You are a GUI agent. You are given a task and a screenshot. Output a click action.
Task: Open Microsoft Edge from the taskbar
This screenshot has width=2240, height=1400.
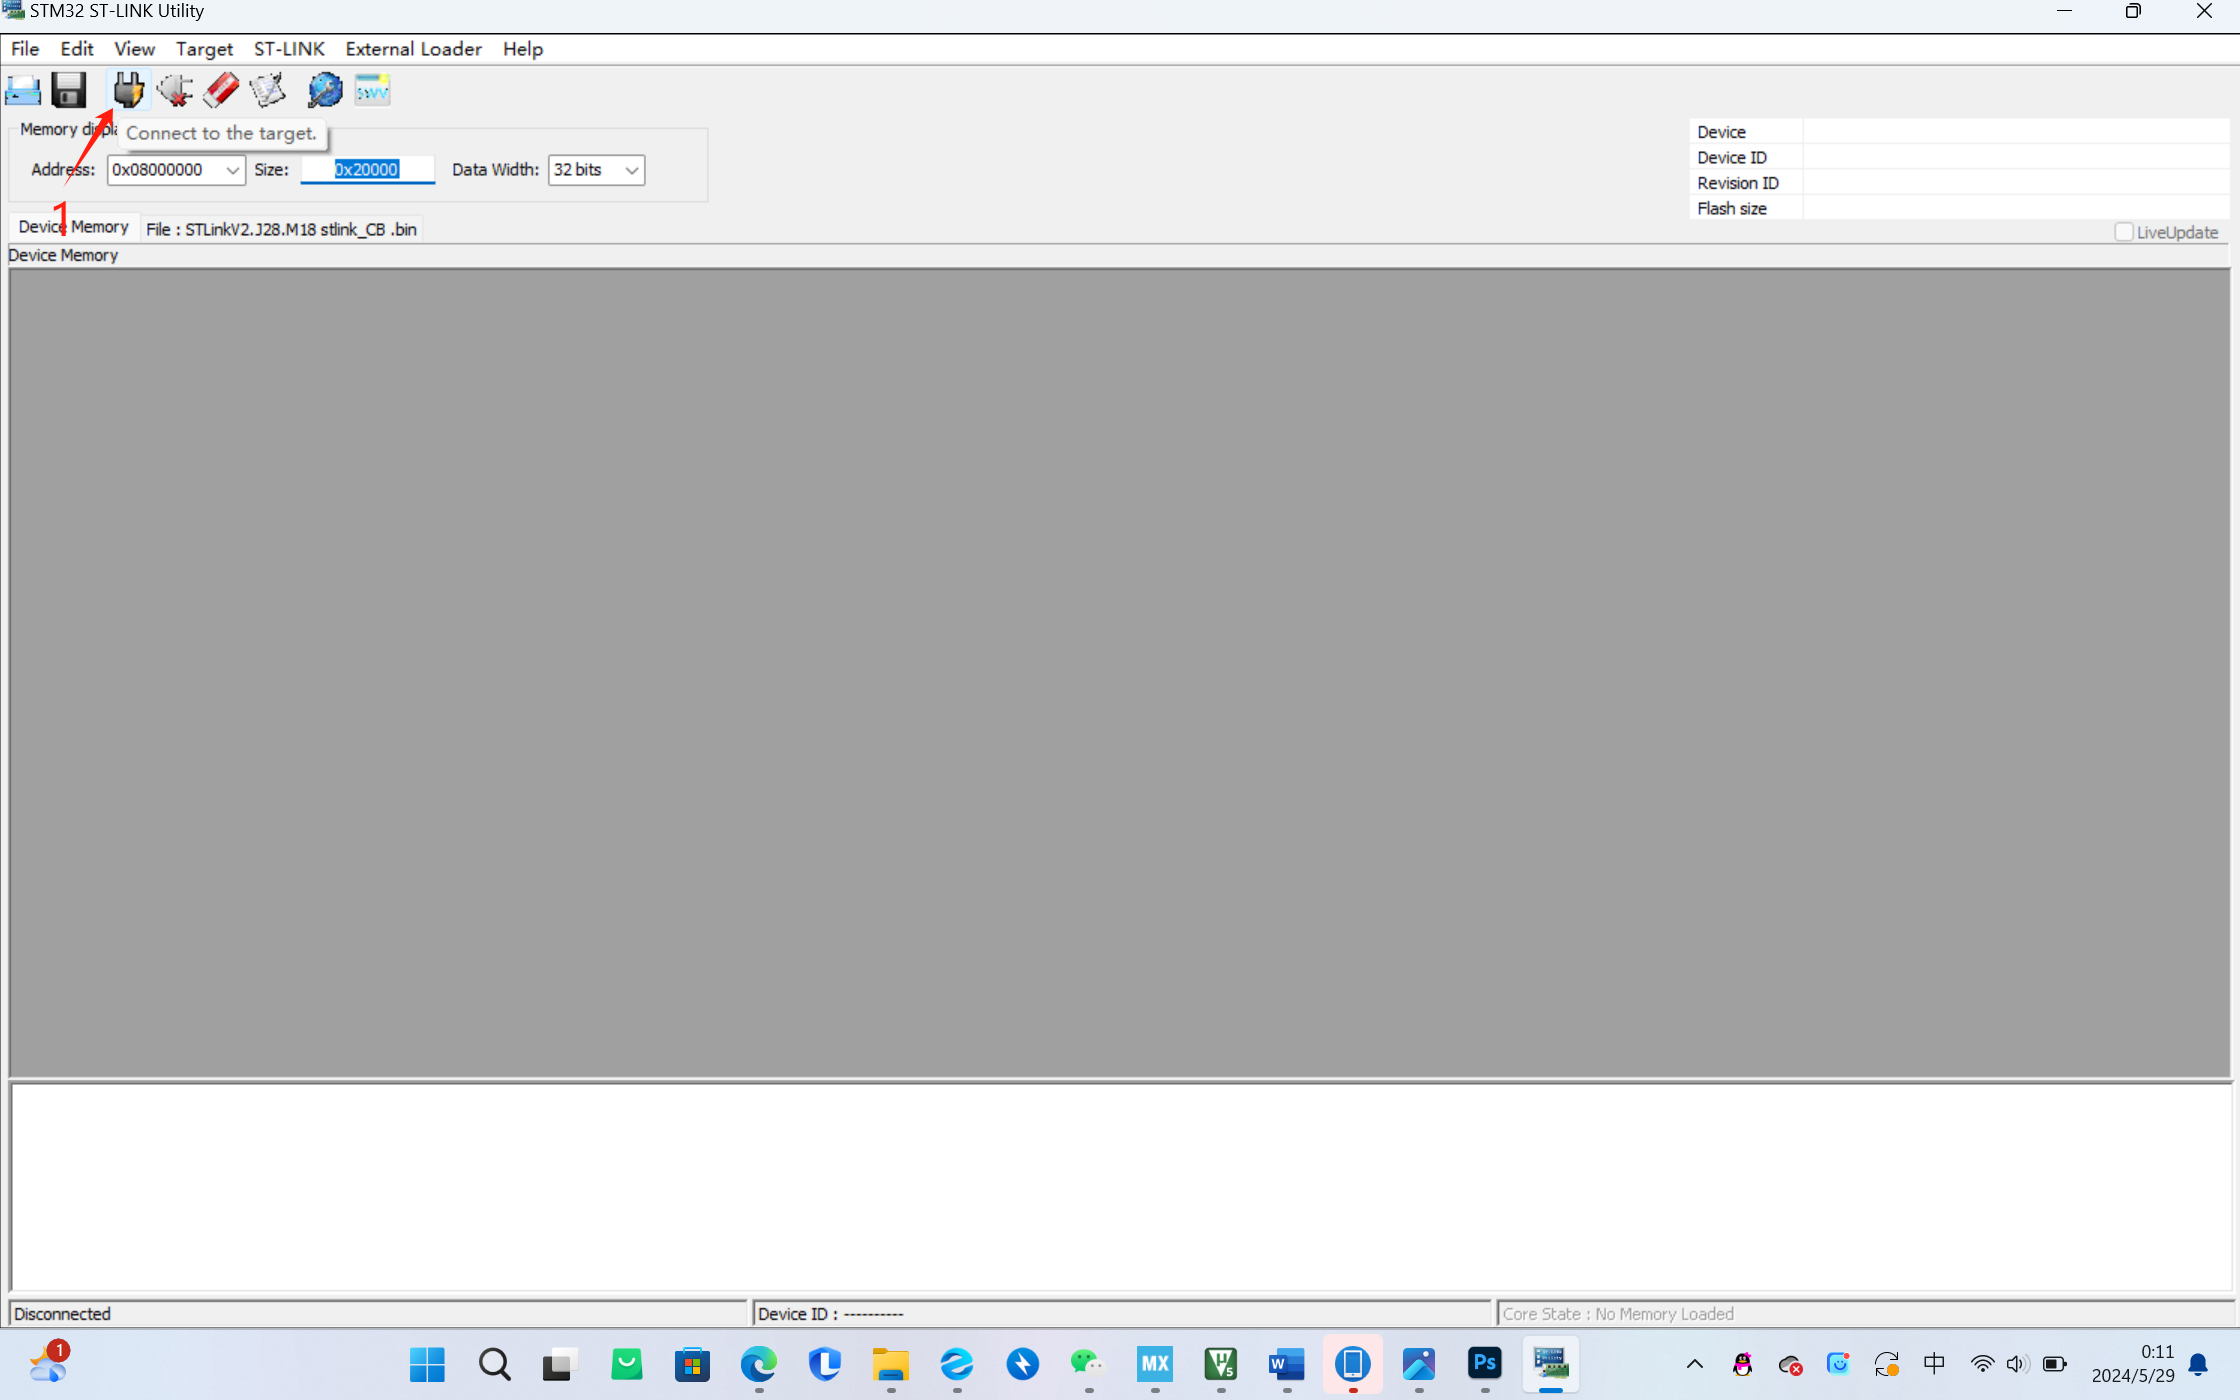pyautogui.click(x=758, y=1364)
